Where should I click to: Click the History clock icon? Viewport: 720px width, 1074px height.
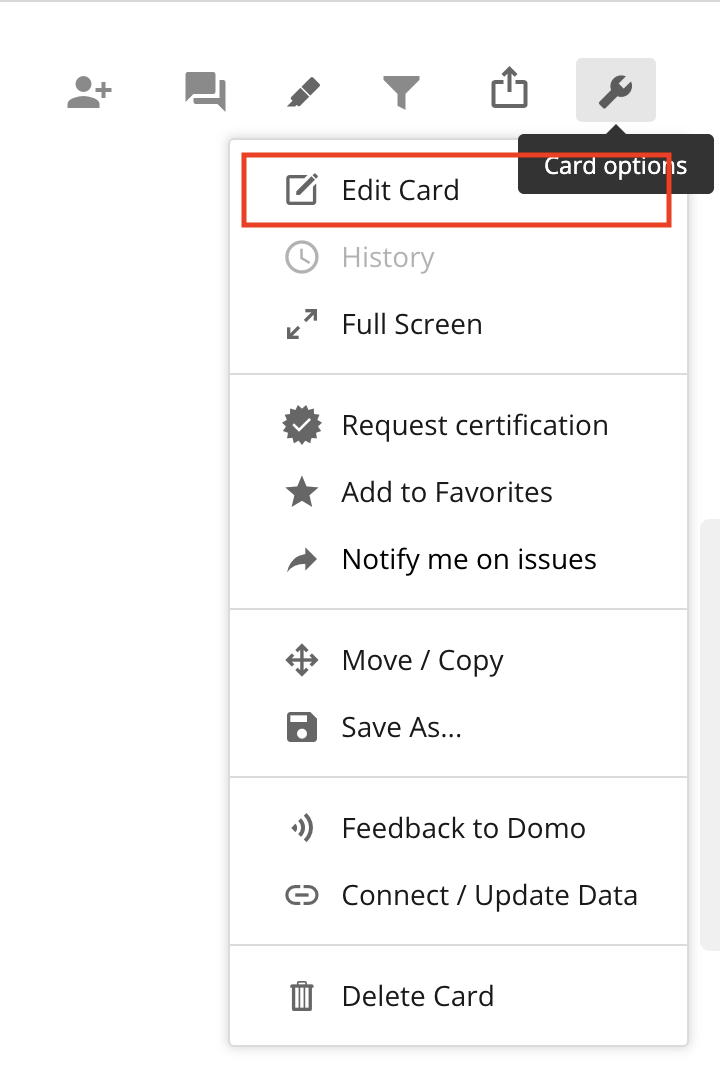[x=301, y=256]
